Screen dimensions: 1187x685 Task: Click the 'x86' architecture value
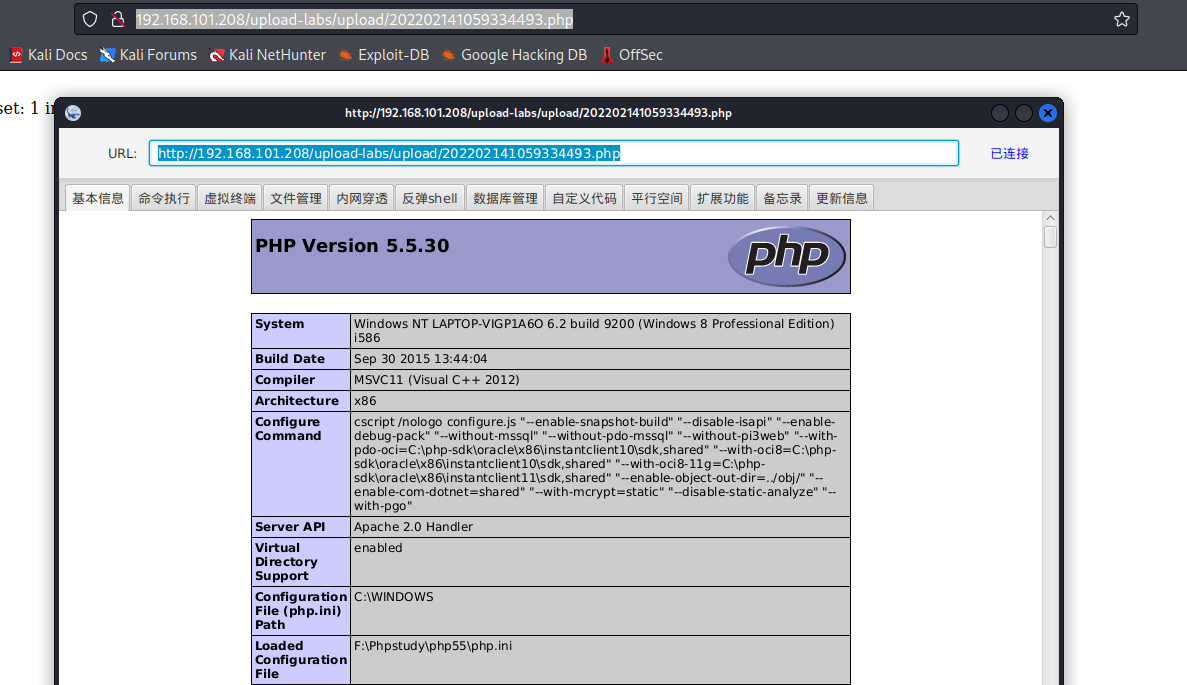click(365, 400)
